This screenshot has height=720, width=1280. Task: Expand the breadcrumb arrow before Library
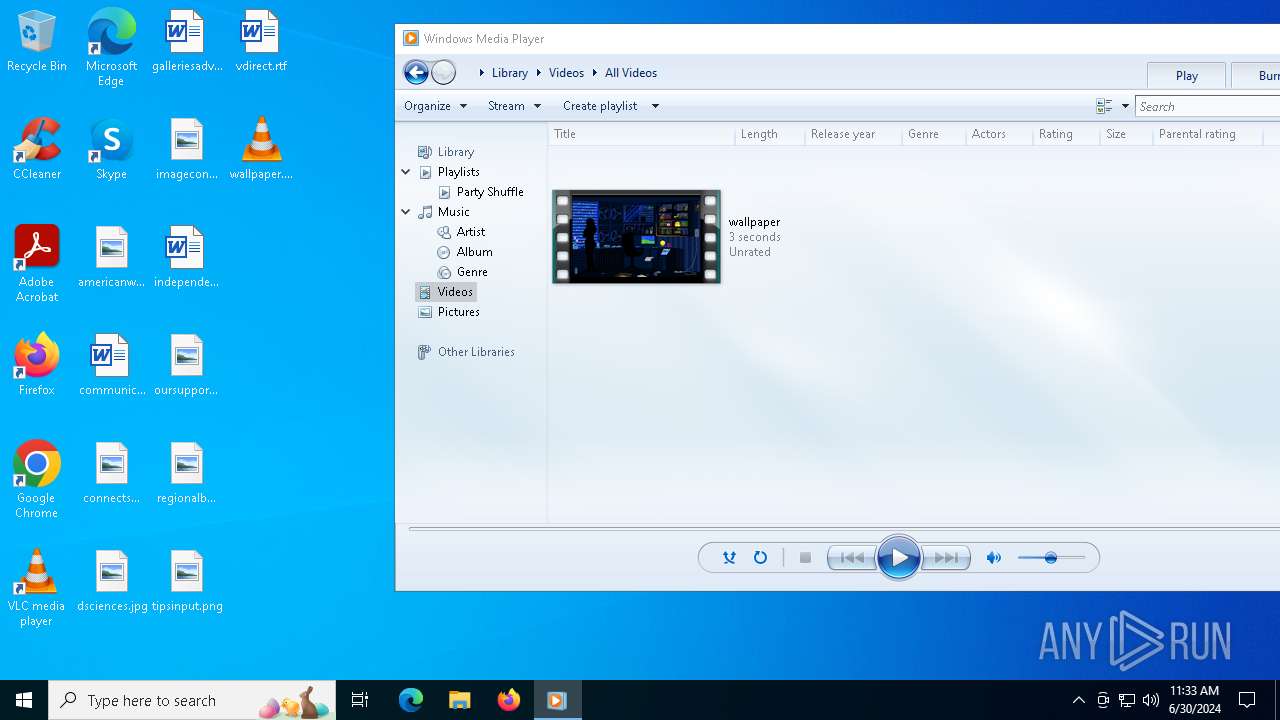481,73
